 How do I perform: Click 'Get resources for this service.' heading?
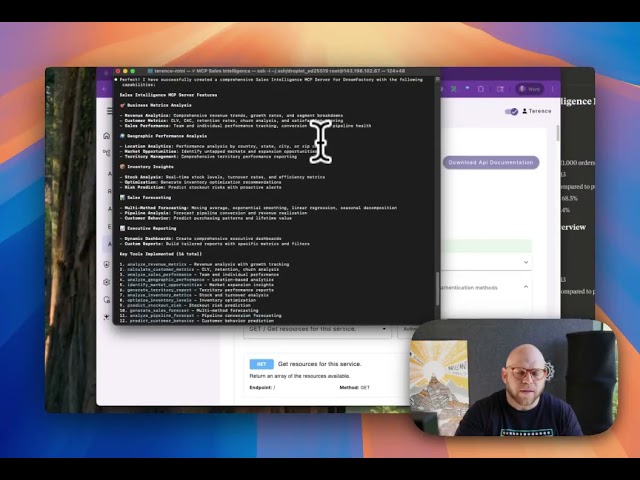(320, 364)
